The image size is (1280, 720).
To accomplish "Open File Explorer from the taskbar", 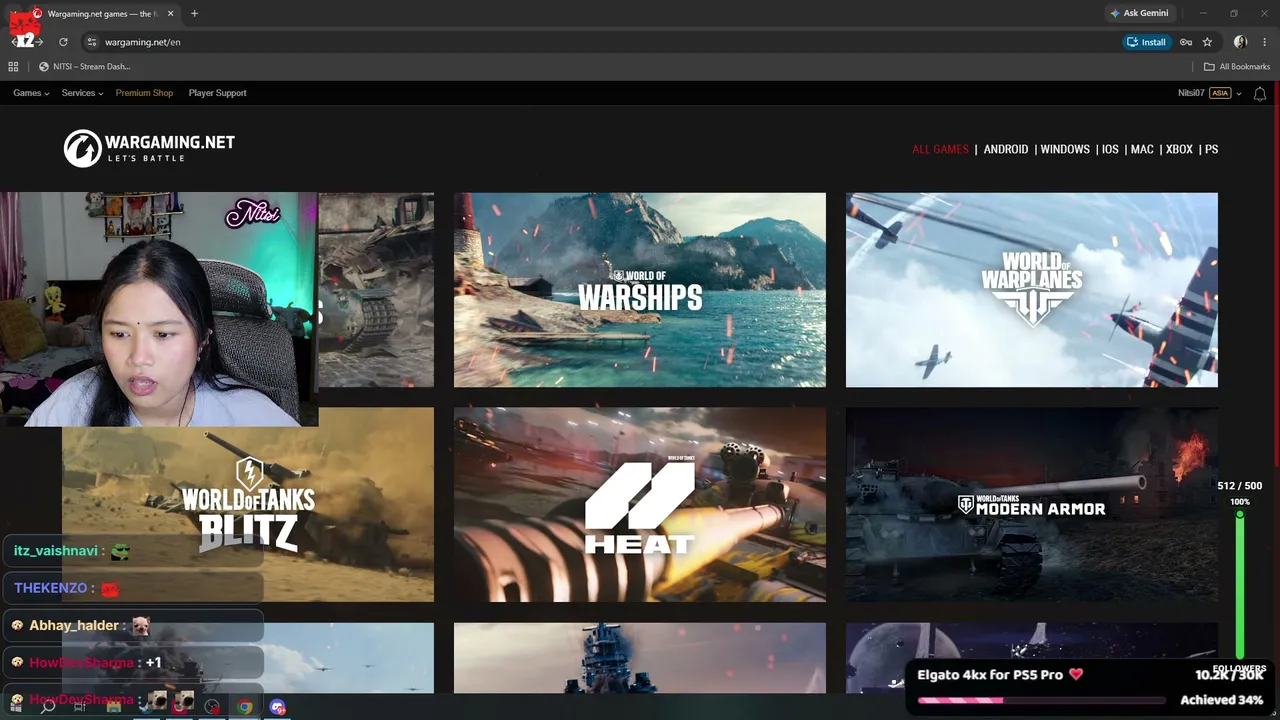I will pos(113,706).
